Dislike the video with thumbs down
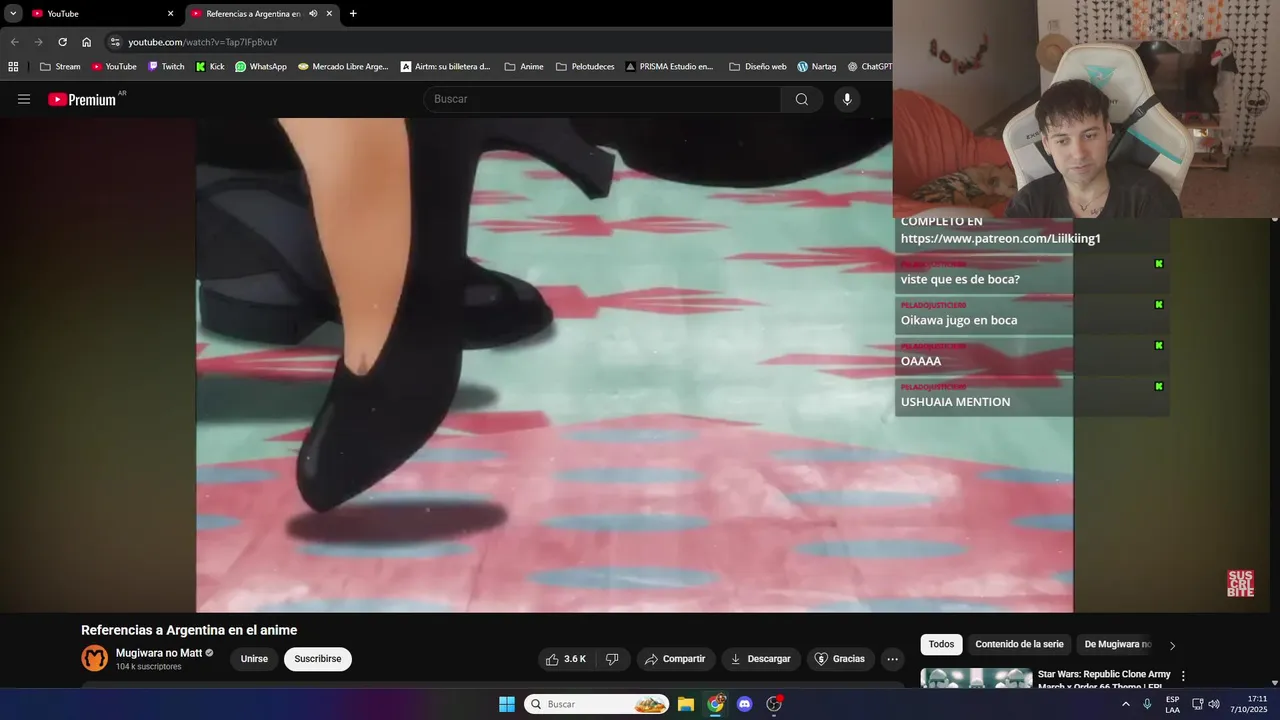1280x720 pixels. [x=612, y=659]
